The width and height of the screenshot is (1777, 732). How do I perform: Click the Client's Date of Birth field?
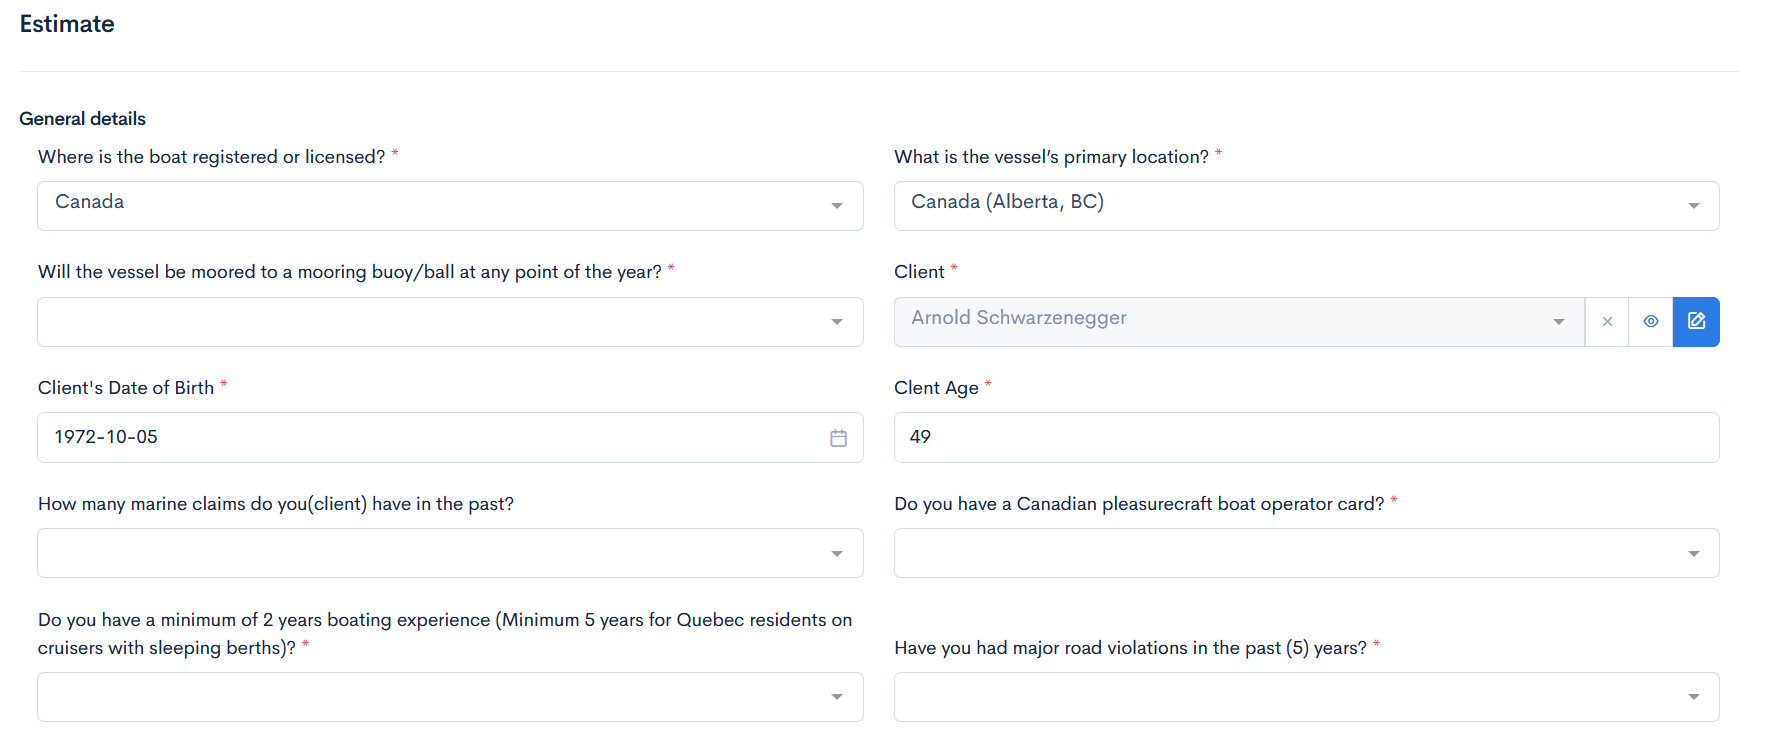(x=430, y=438)
